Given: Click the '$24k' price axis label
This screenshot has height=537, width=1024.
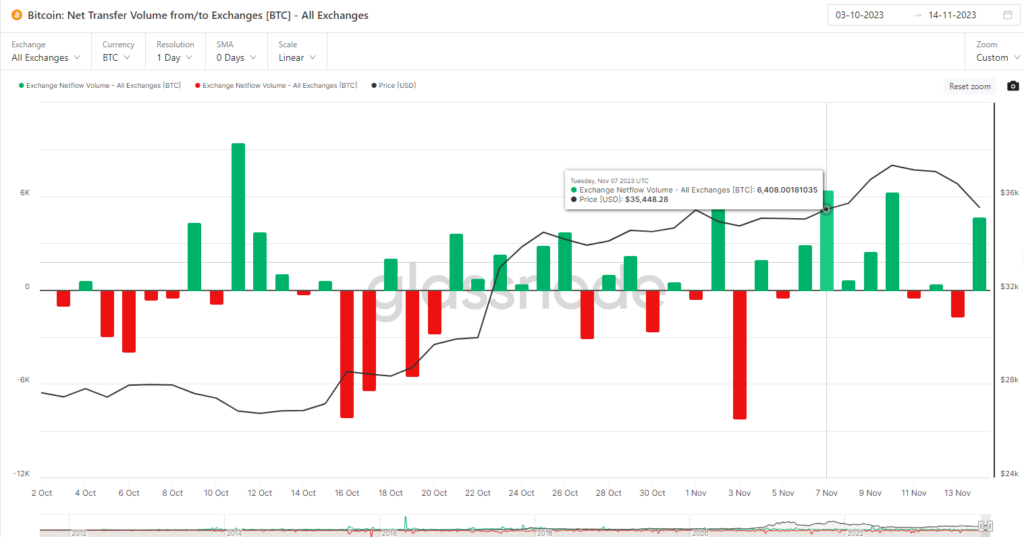Looking at the screenshot, I should coord(1009,474).
